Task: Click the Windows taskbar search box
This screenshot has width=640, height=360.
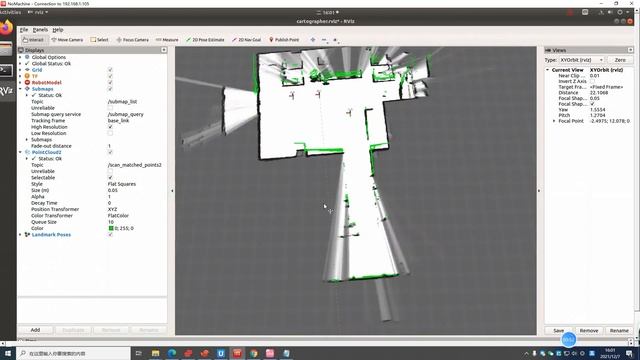Action: pos(73,353)
